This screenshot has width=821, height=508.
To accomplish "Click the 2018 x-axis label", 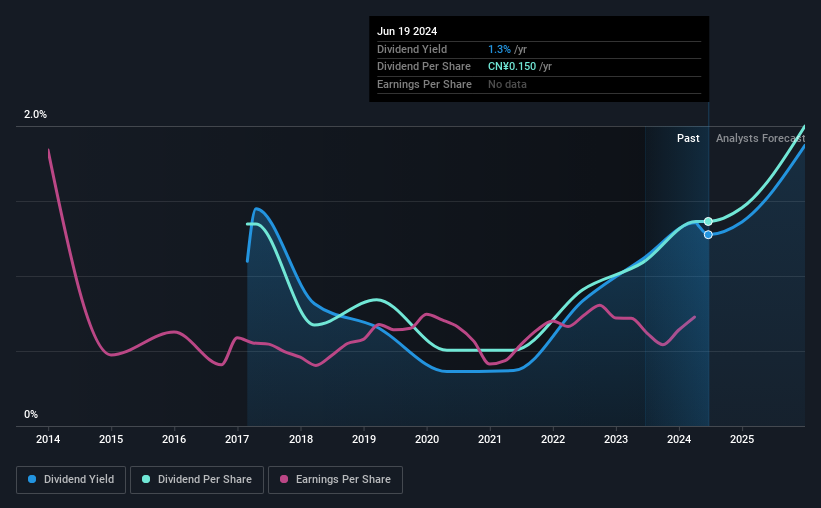I will pos(301,439).
